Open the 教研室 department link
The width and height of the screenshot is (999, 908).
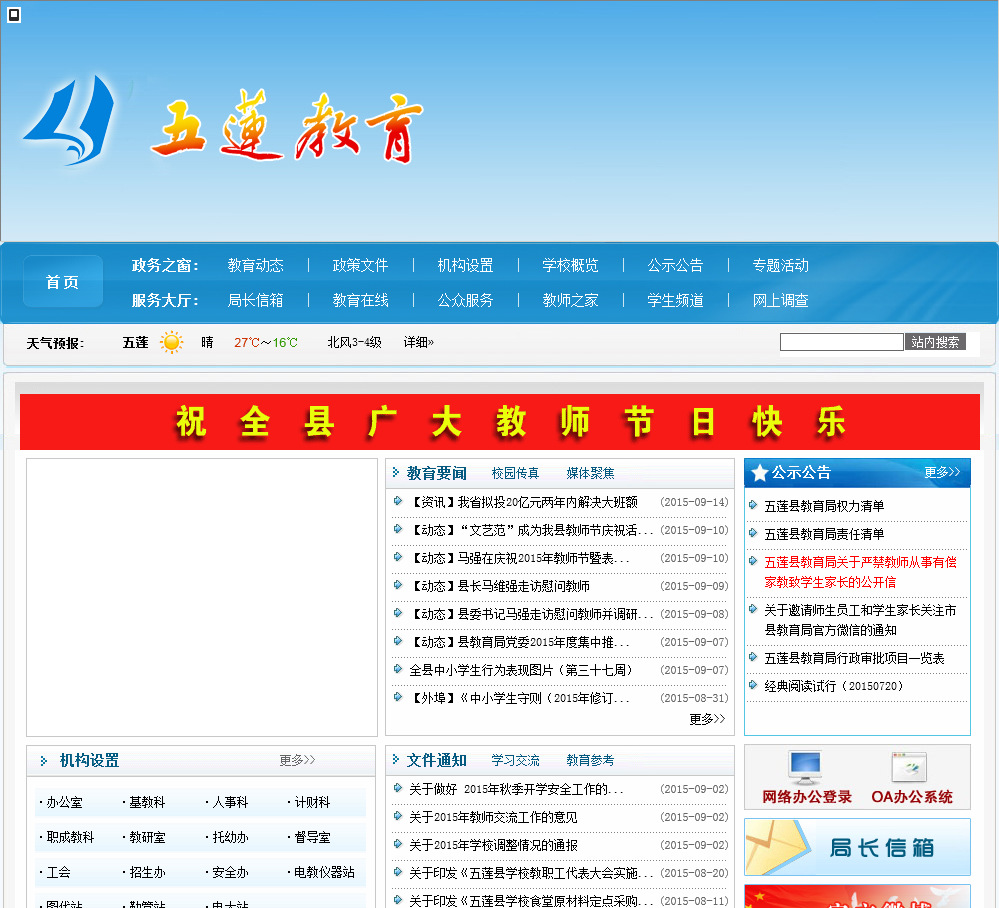click(x=147, y=837)
